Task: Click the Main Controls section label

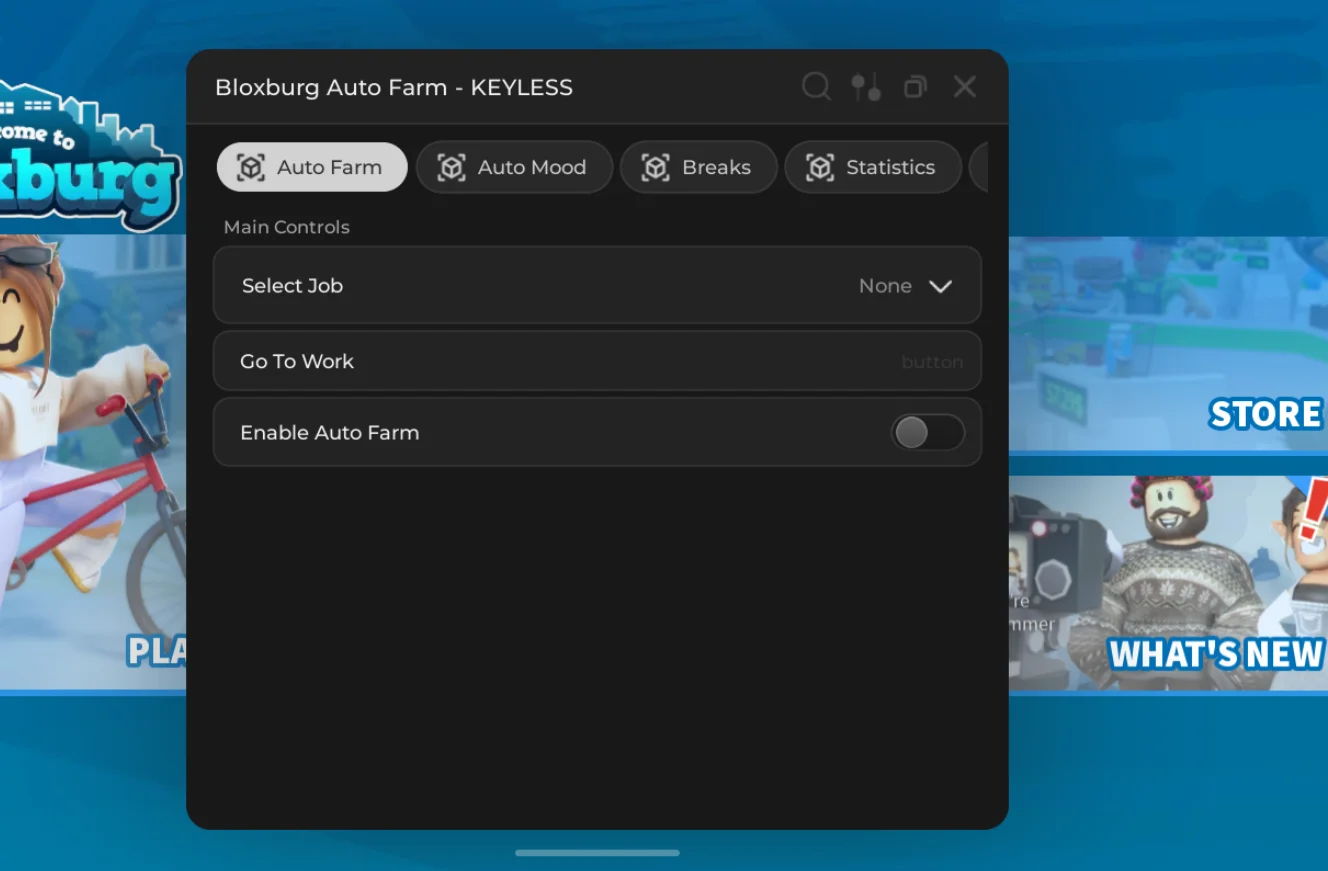Action: 287,227
